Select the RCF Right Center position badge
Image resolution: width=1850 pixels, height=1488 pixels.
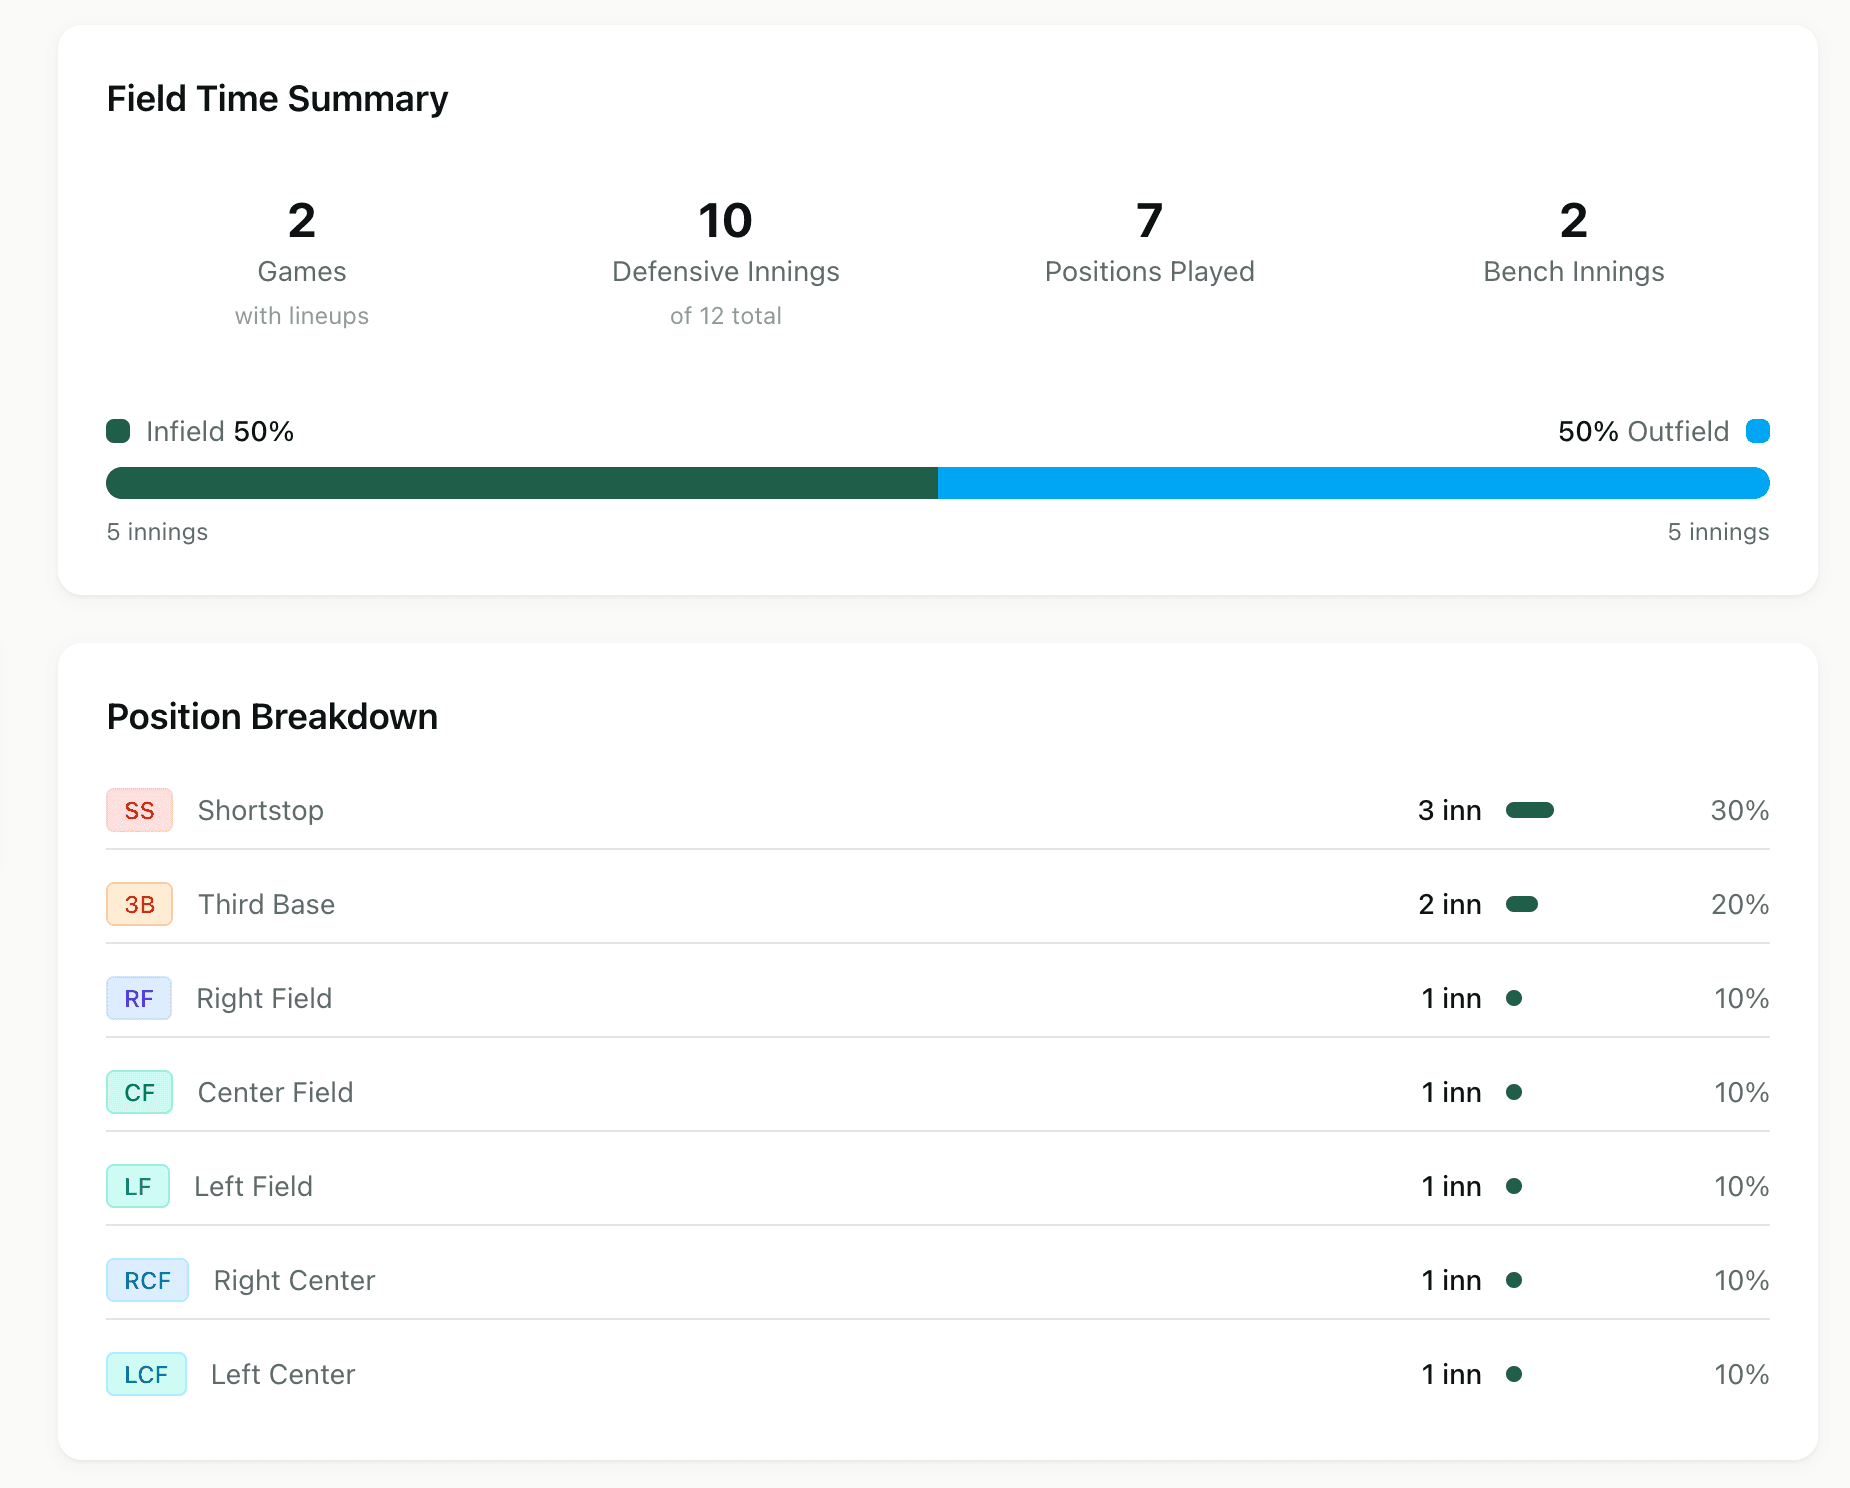click(147, 1279)
